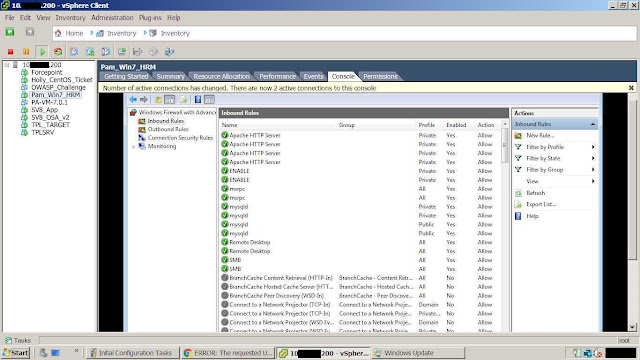Screen dimensions: 640x360
Task: Sort rules by Enabled column header
Action: tap(456, 125)
